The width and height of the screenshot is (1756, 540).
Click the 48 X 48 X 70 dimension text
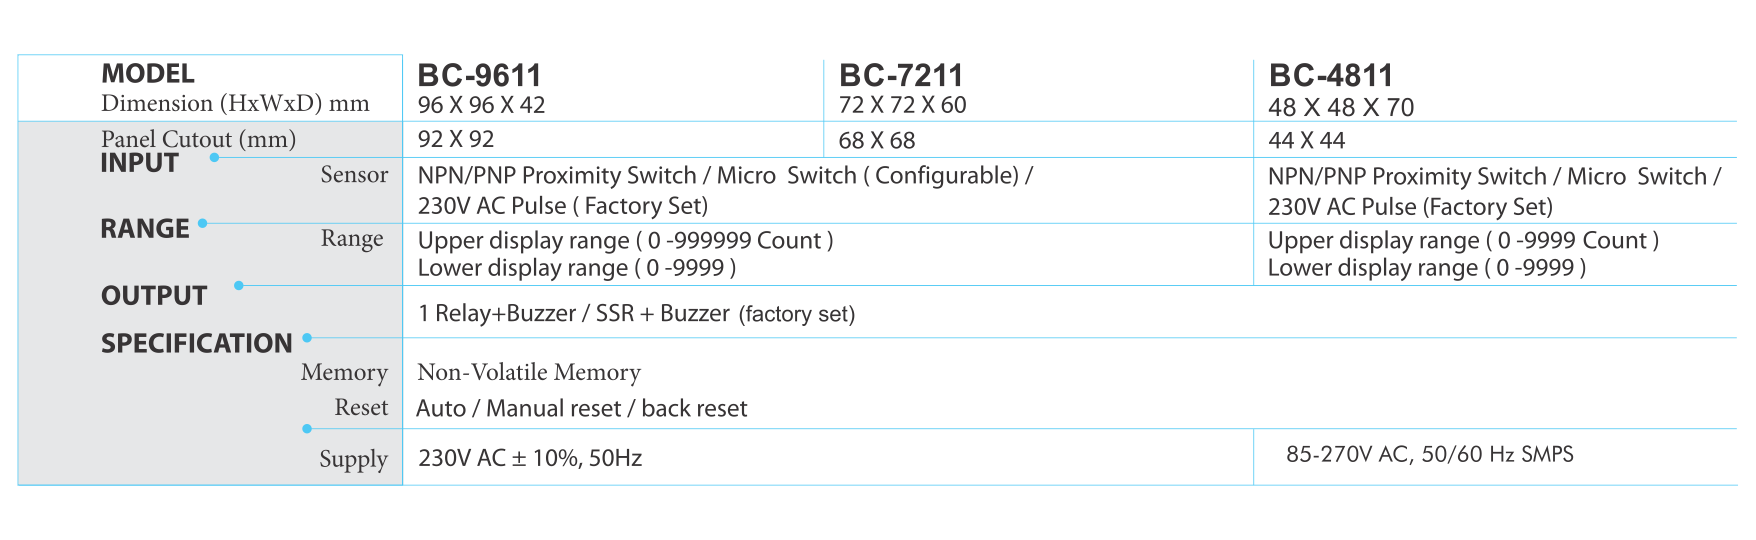[1341, 107]
